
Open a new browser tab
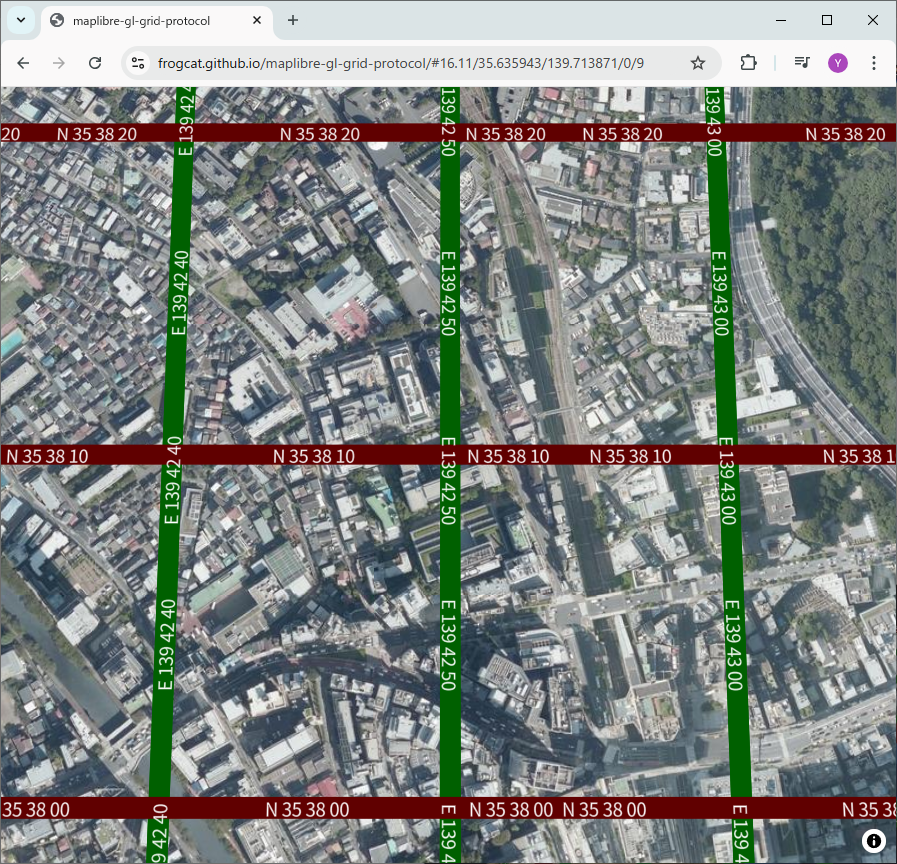coord(293,21)
